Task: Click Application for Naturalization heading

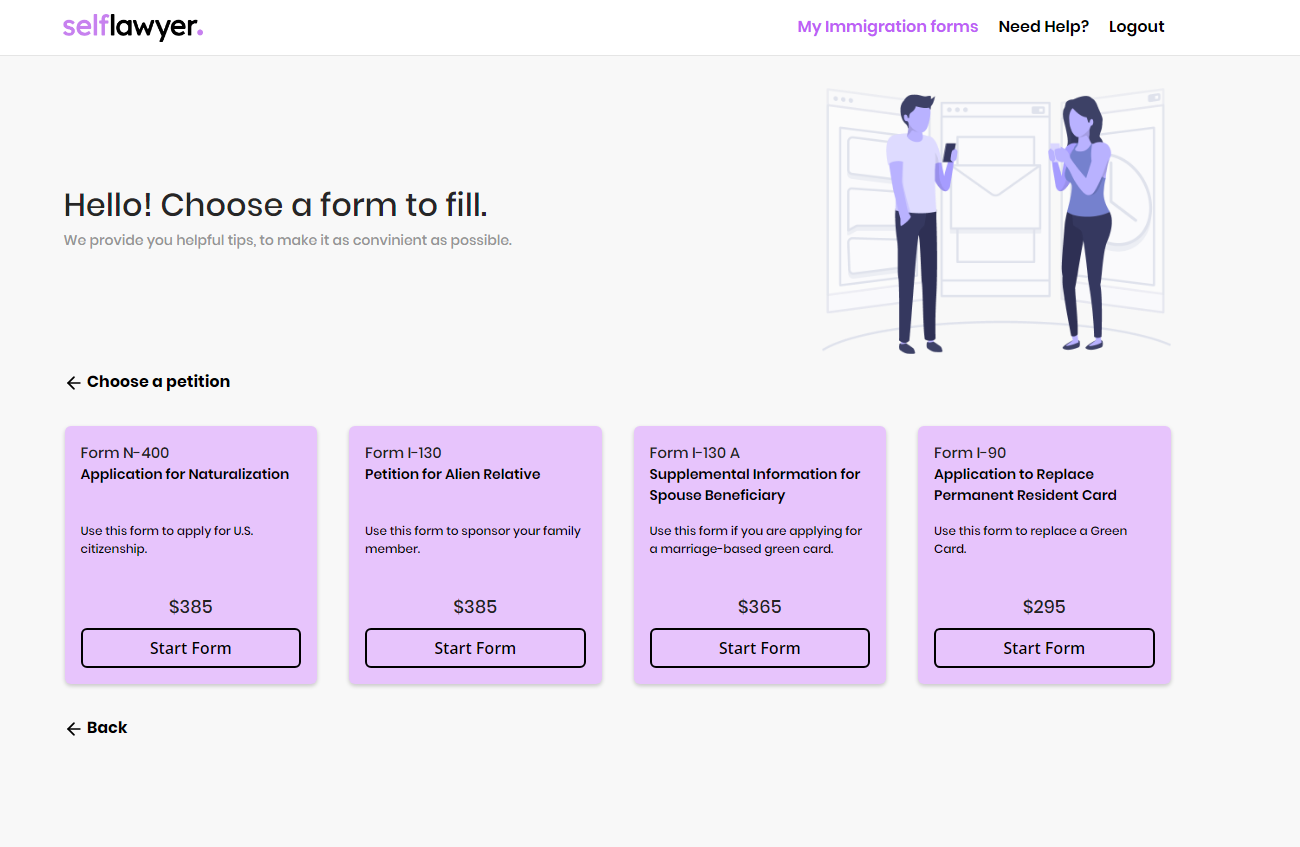Action: click(185, 474)
